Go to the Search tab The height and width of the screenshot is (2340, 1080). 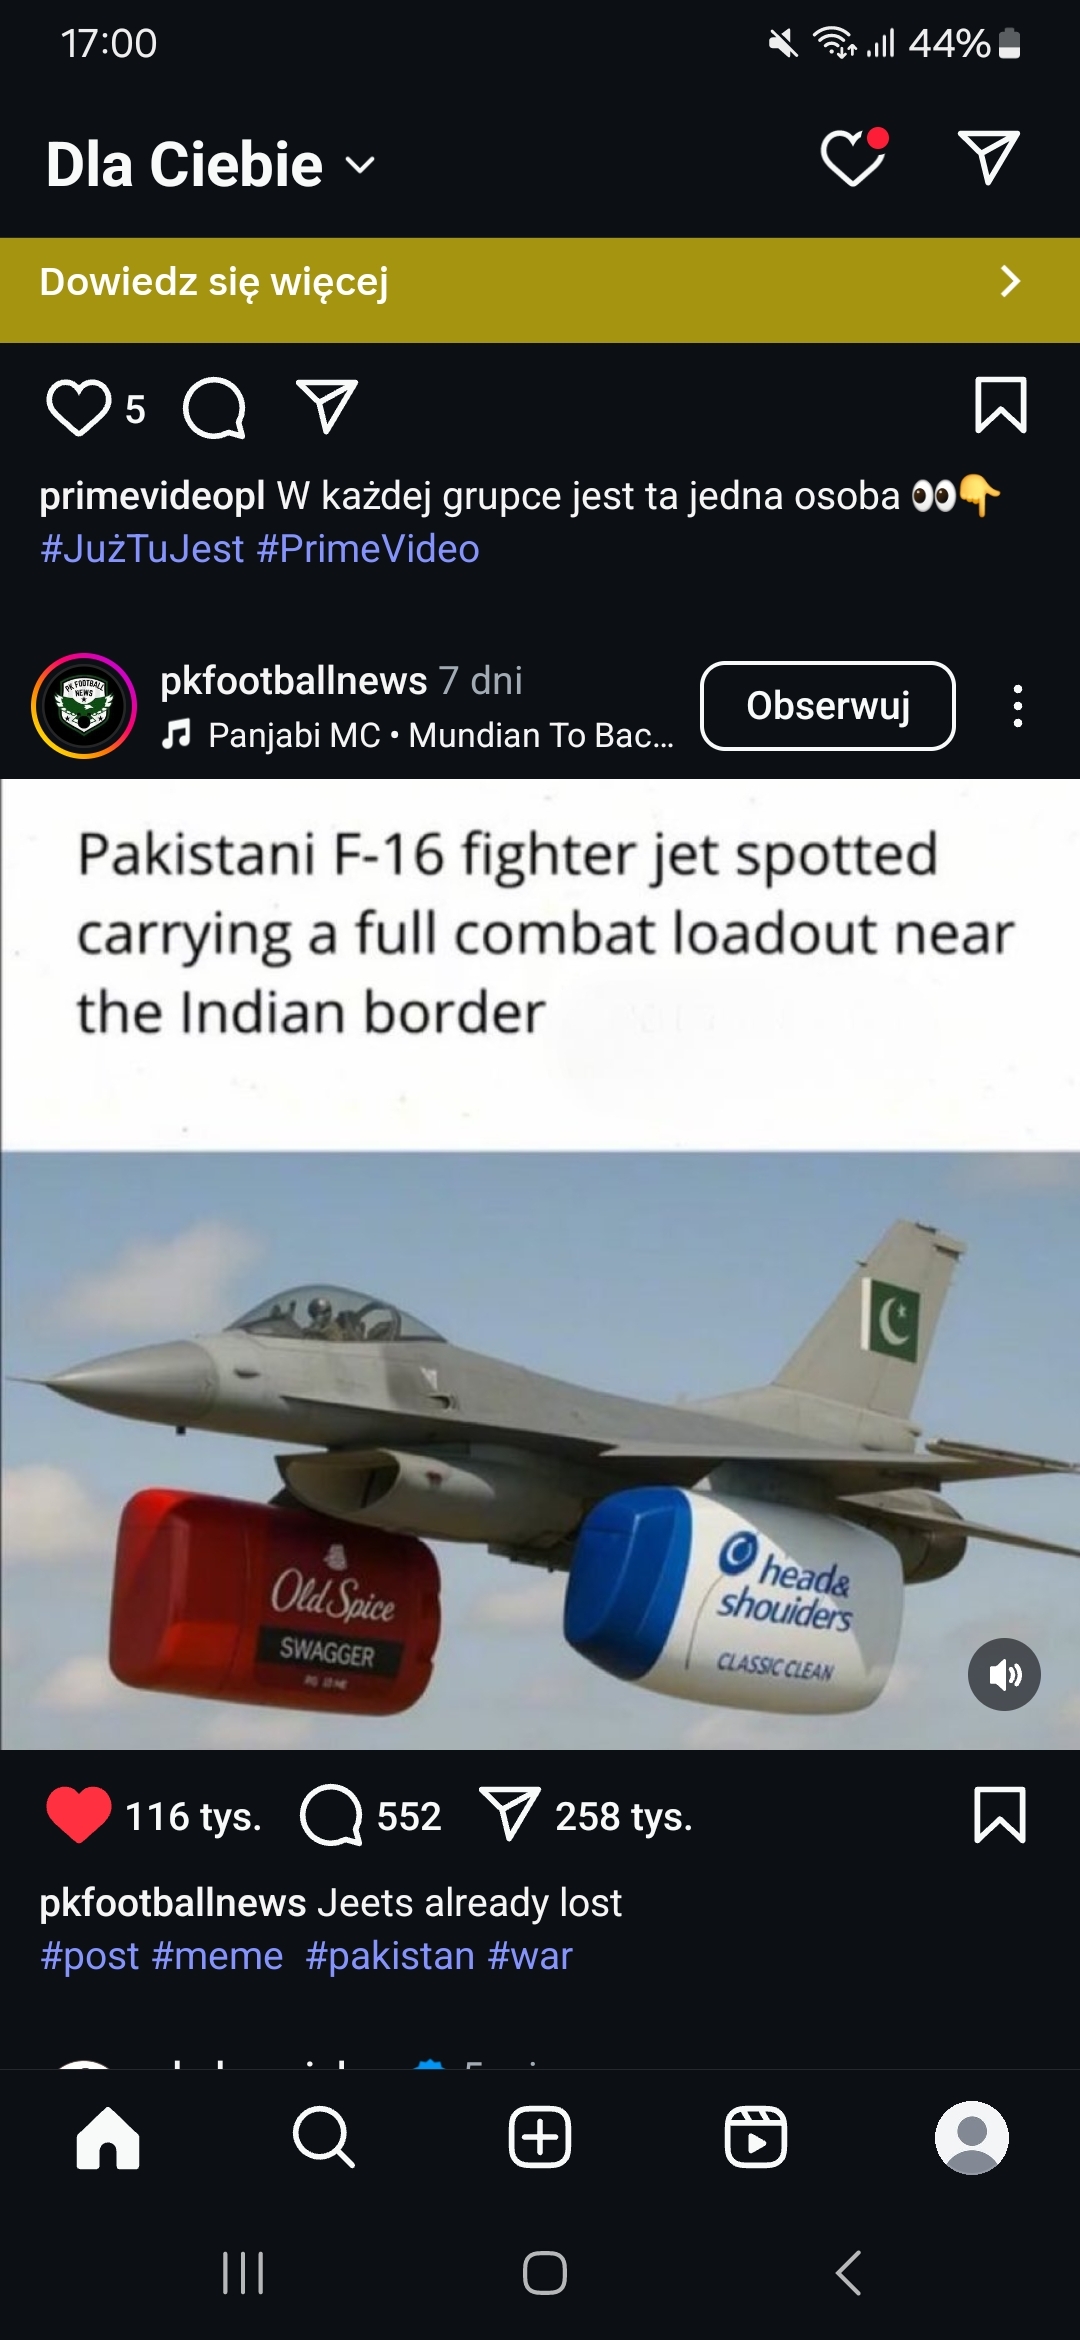coord(324,2137)
